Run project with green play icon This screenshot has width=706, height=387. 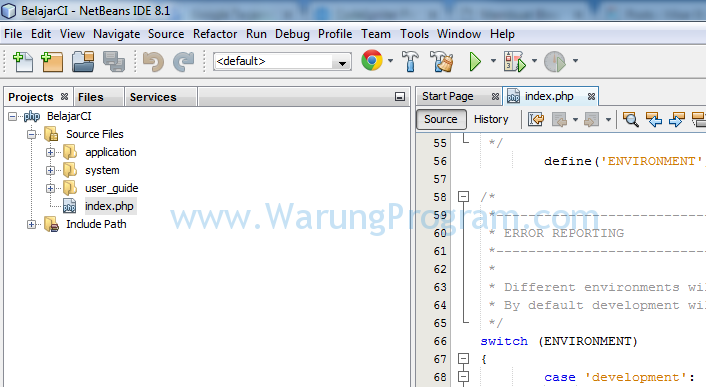[x=475, y=61]
